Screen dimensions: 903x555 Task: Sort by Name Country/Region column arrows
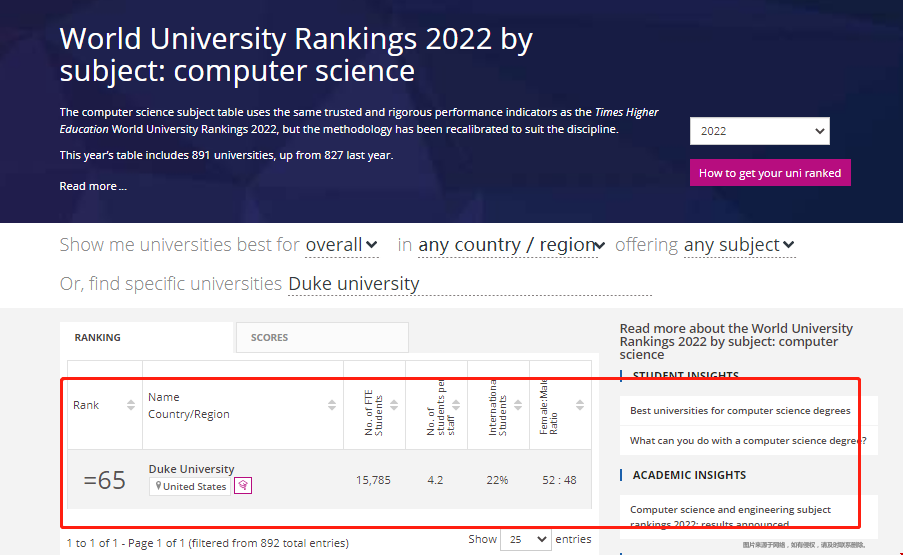pyautogui.click(x=332, y=405)
